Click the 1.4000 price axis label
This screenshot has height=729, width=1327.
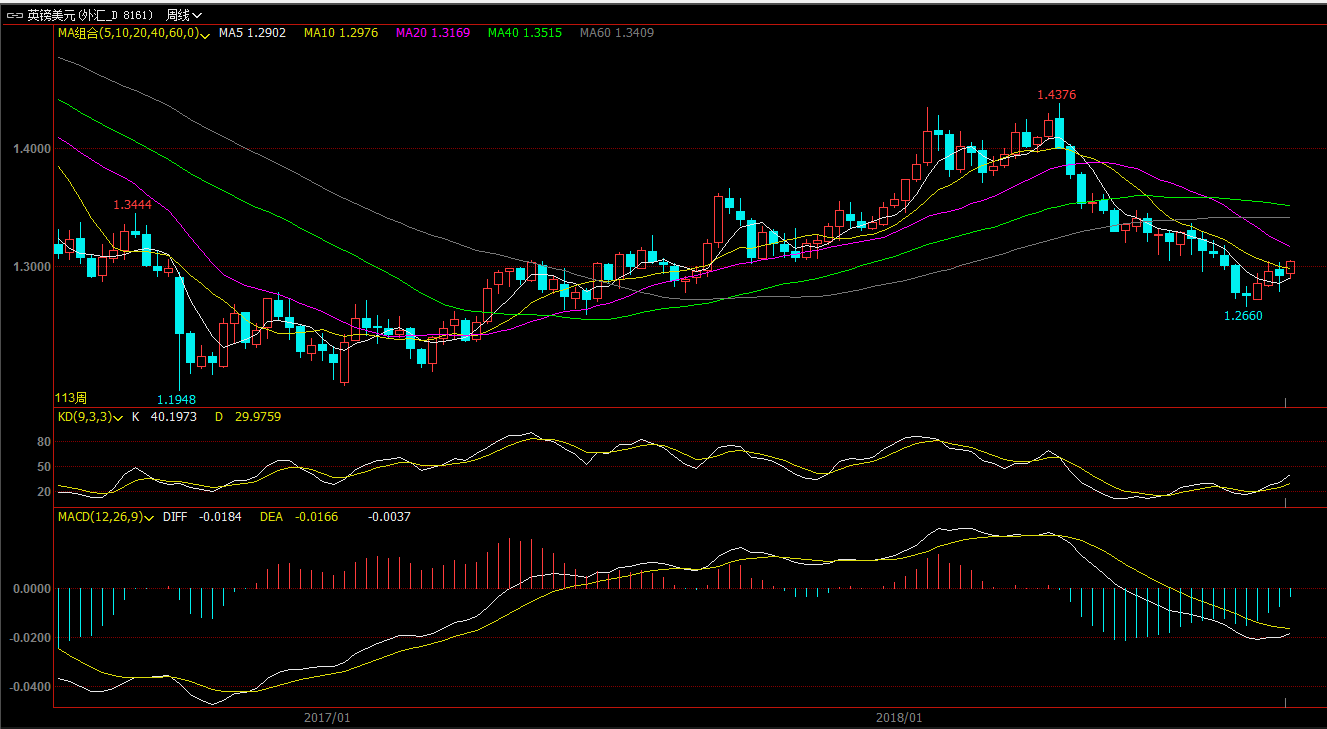pyautogui.click(x=31, y=149)
